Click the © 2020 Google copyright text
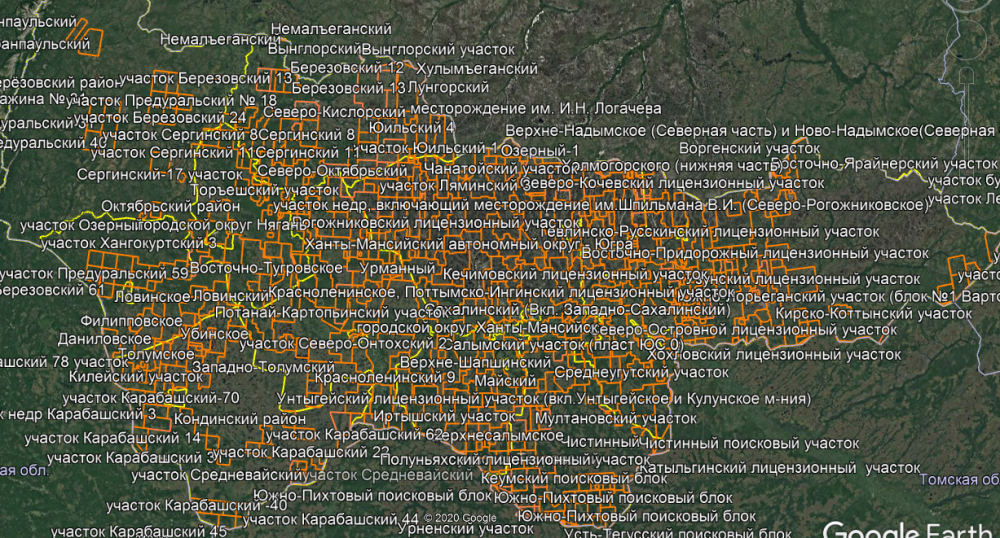This screenshot has height=538, width=1000. coord(460,517)
